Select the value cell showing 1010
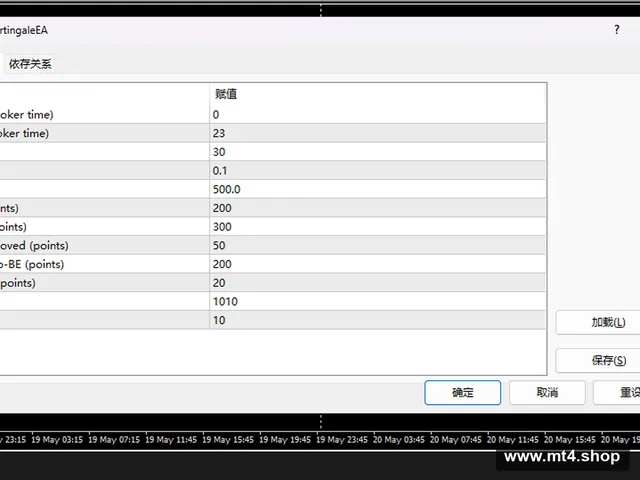The height and width of the screenshot is (480, 640). [378, 302]
